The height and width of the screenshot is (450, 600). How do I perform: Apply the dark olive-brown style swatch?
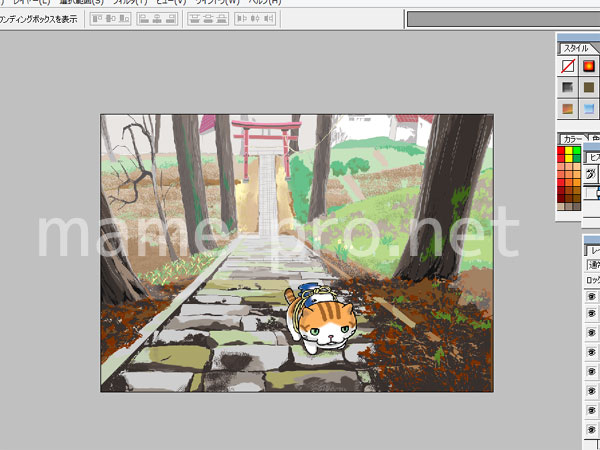tap(589, 87)
